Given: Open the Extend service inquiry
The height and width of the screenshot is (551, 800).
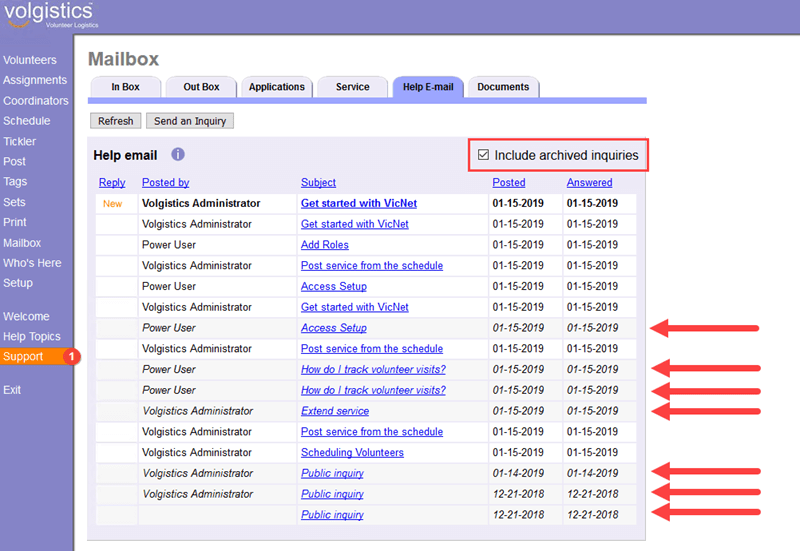Looking at the screenshot, I should tap(335, 411).
